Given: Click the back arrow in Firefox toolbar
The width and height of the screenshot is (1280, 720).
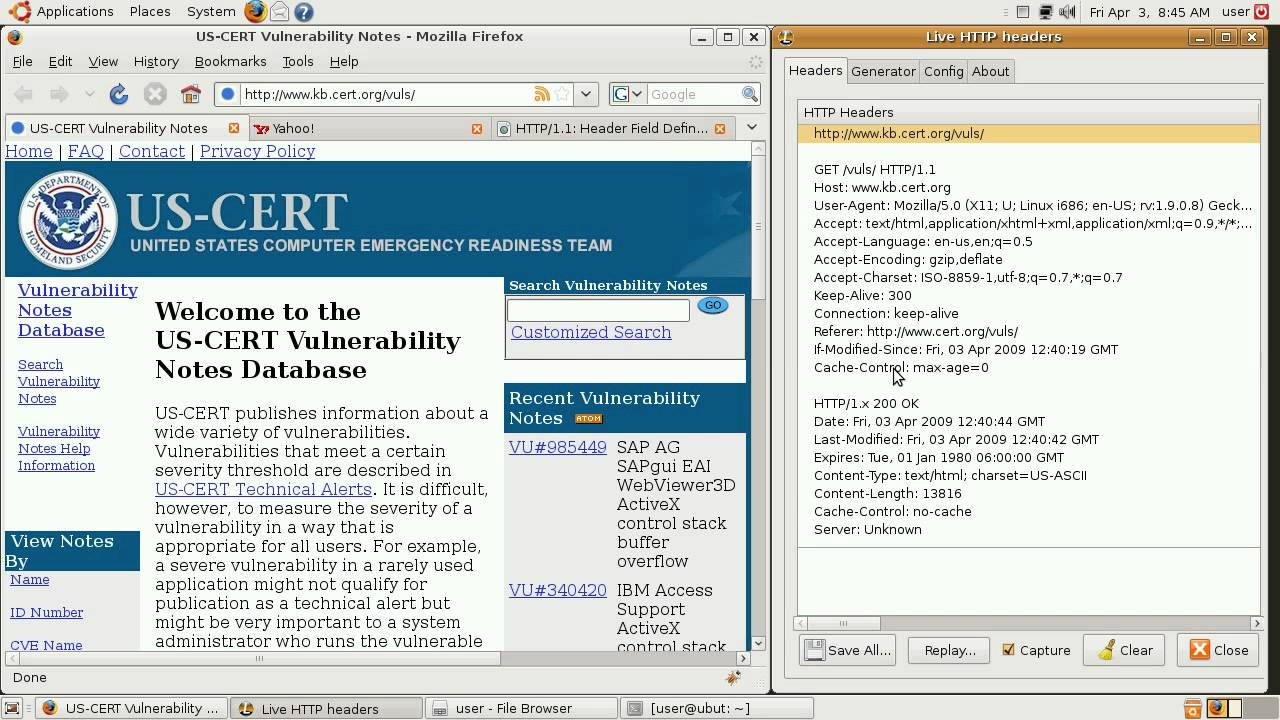Looking at the screenshot, I should click(x=23, y=94).
